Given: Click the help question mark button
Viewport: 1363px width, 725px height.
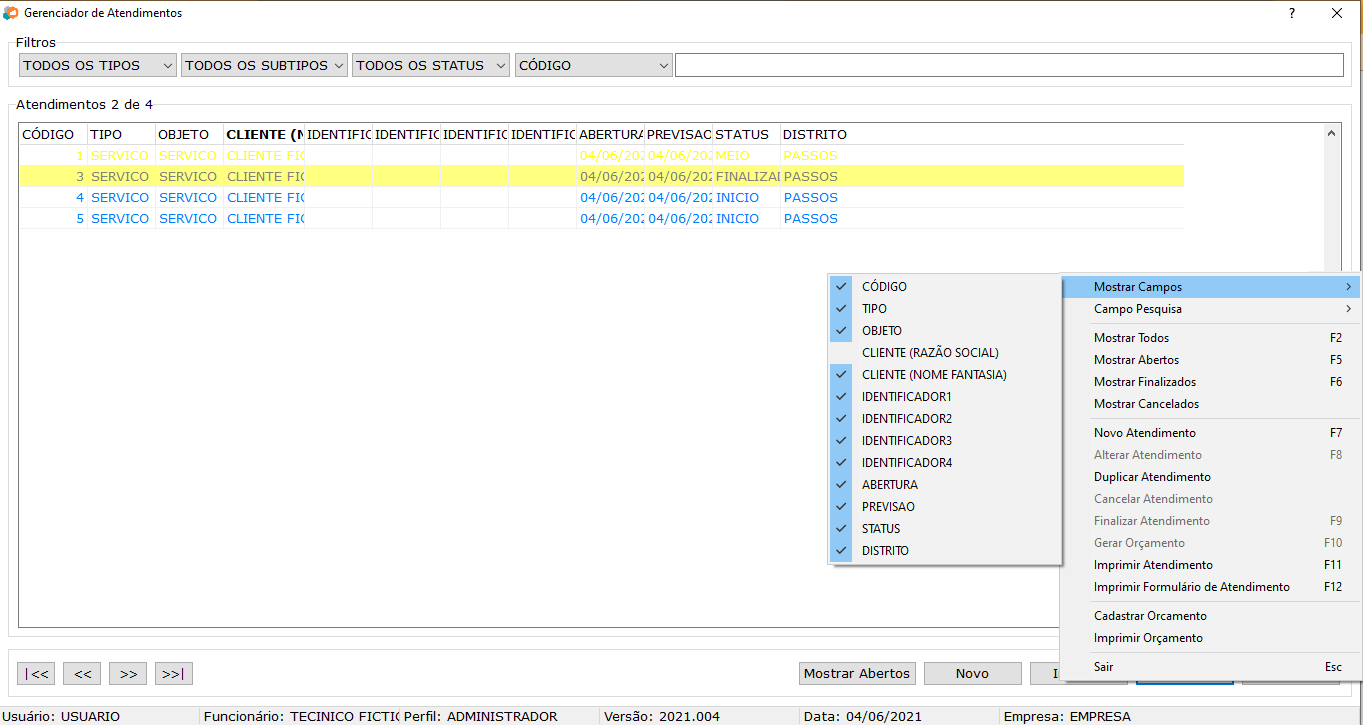Looking at the screenshot, I should pyautogui.click(x=1291, y=13).
